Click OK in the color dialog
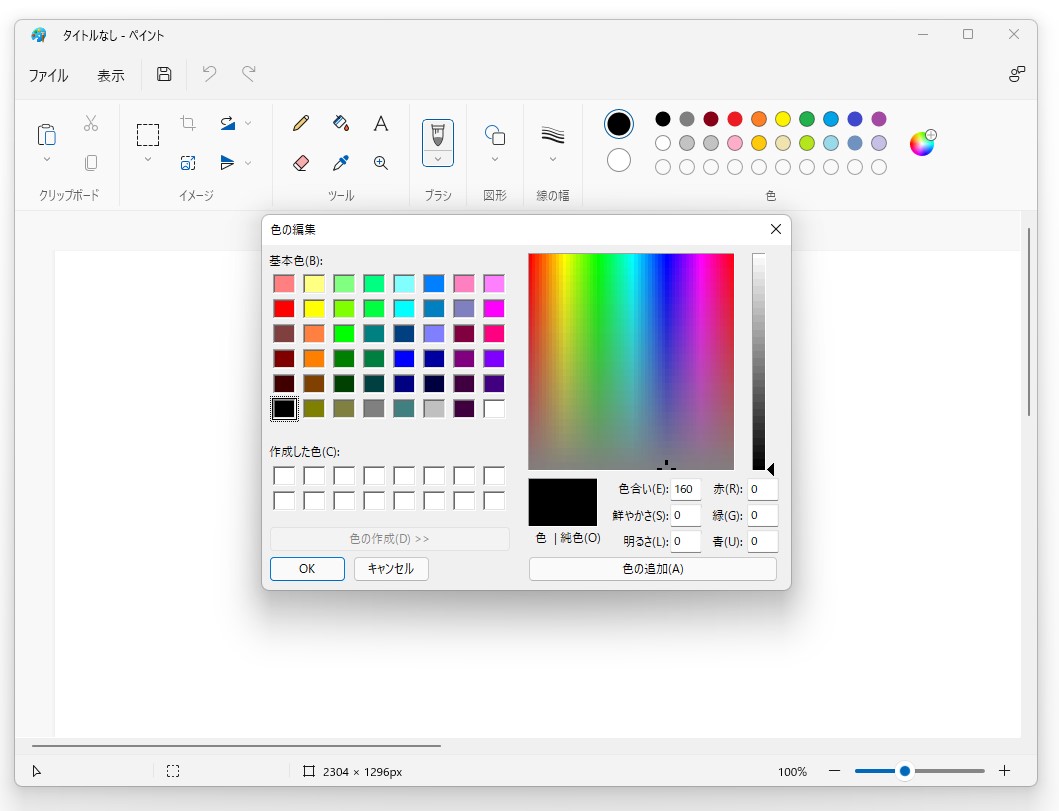 [307, 569]
